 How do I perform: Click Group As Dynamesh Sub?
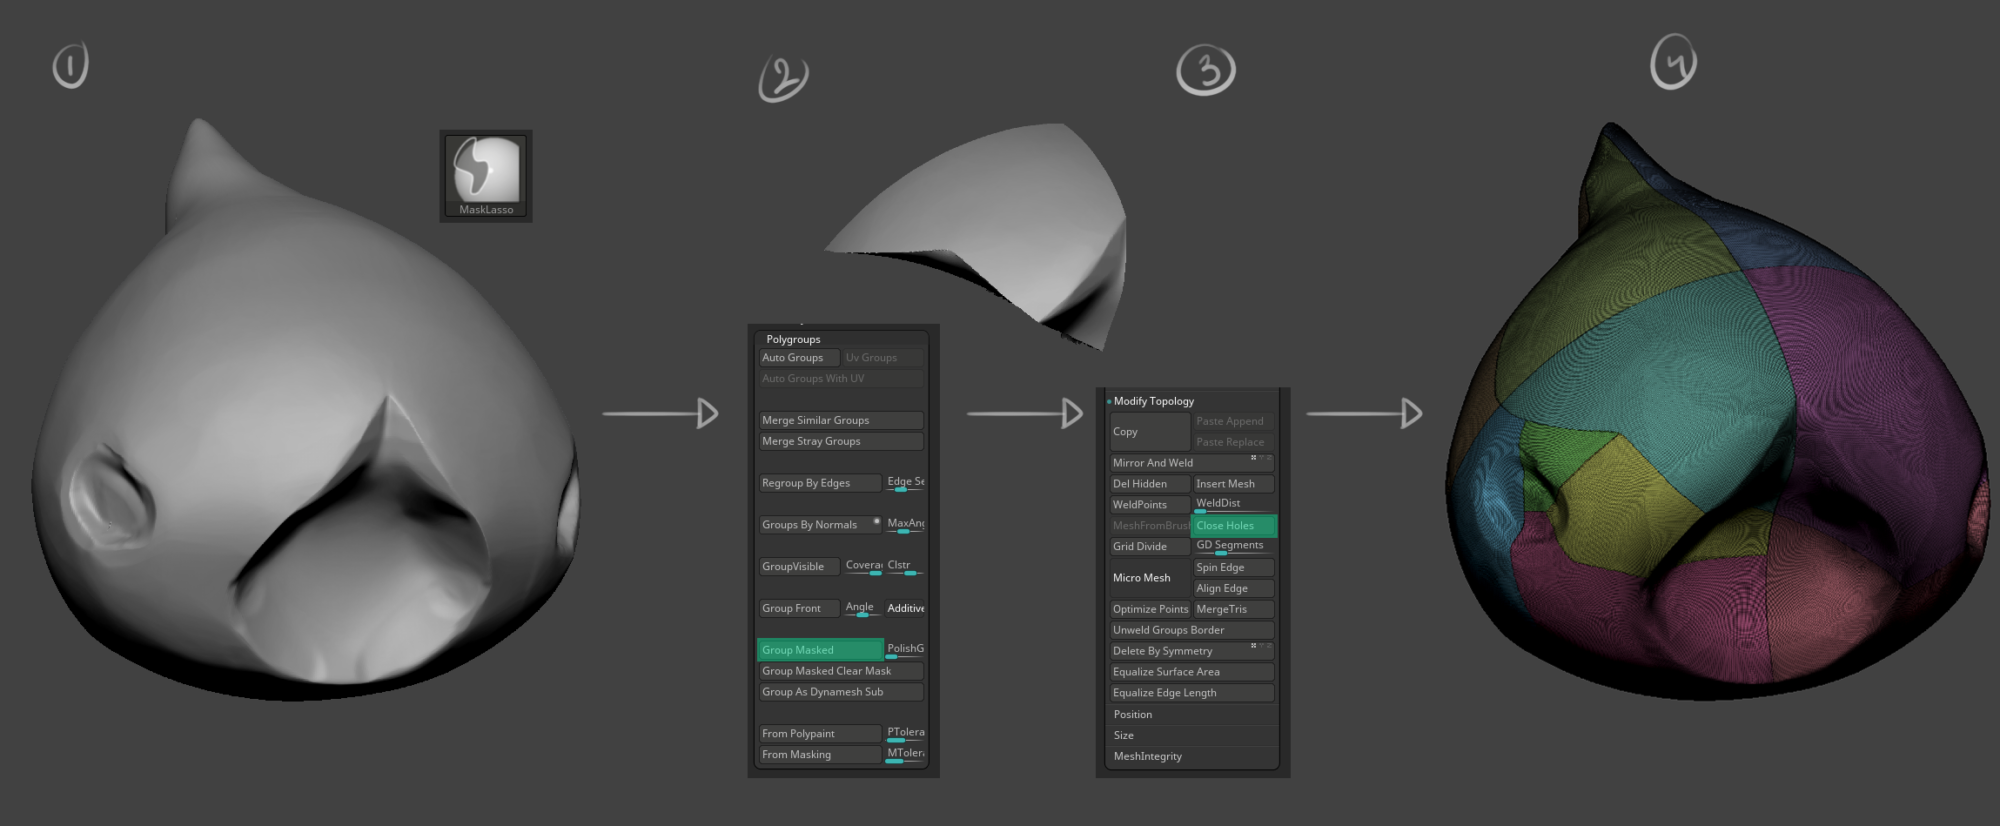click(841, 693)
